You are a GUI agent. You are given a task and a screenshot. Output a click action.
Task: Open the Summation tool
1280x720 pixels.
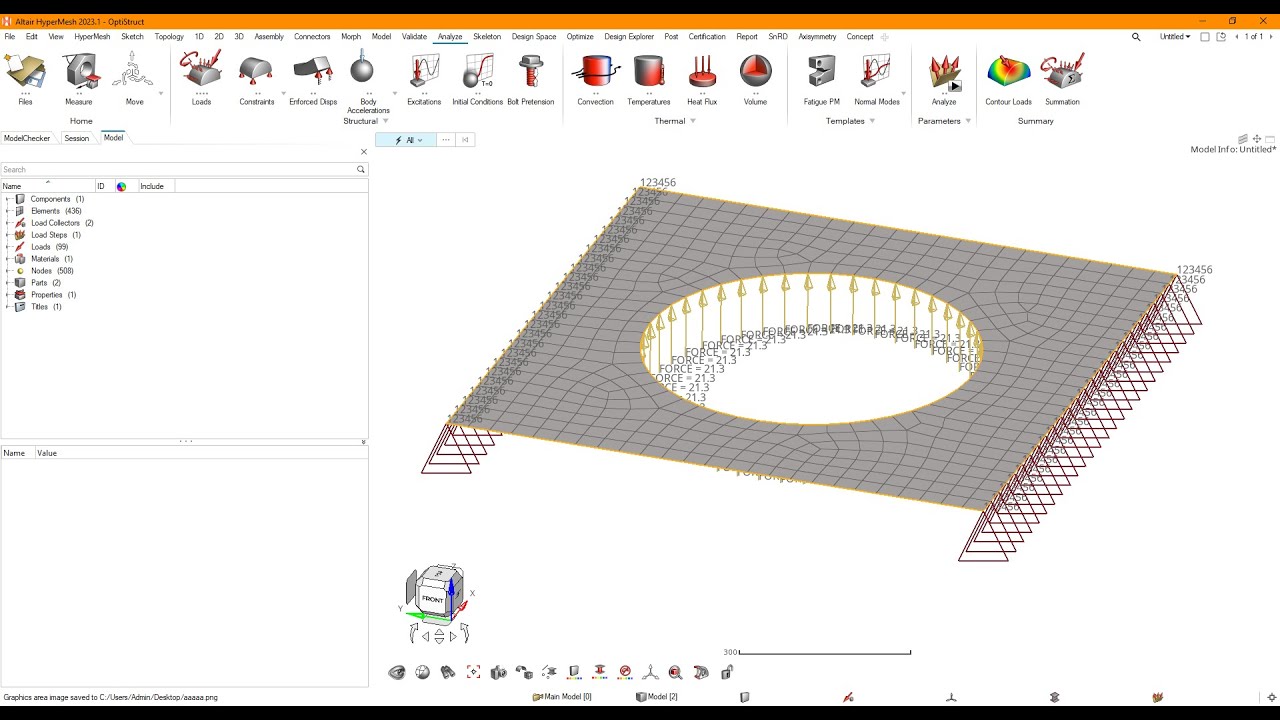[x=1062, y=79]
